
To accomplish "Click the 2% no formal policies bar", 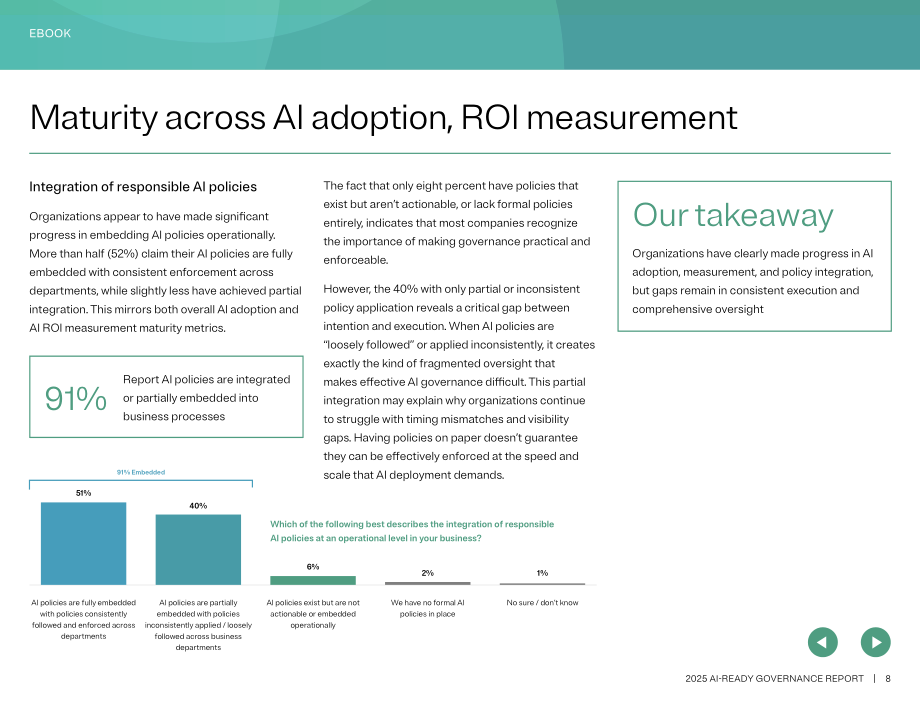I will point(428,583).
